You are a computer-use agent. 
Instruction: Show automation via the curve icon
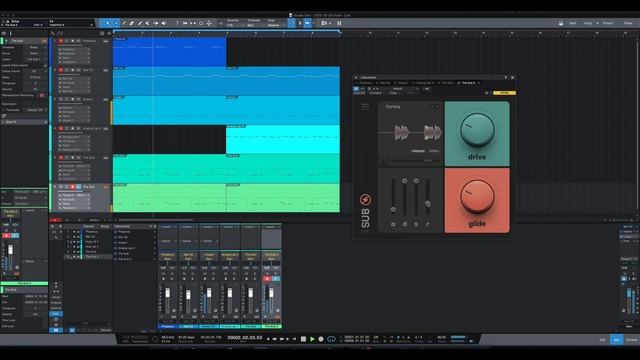coord(60,33)
